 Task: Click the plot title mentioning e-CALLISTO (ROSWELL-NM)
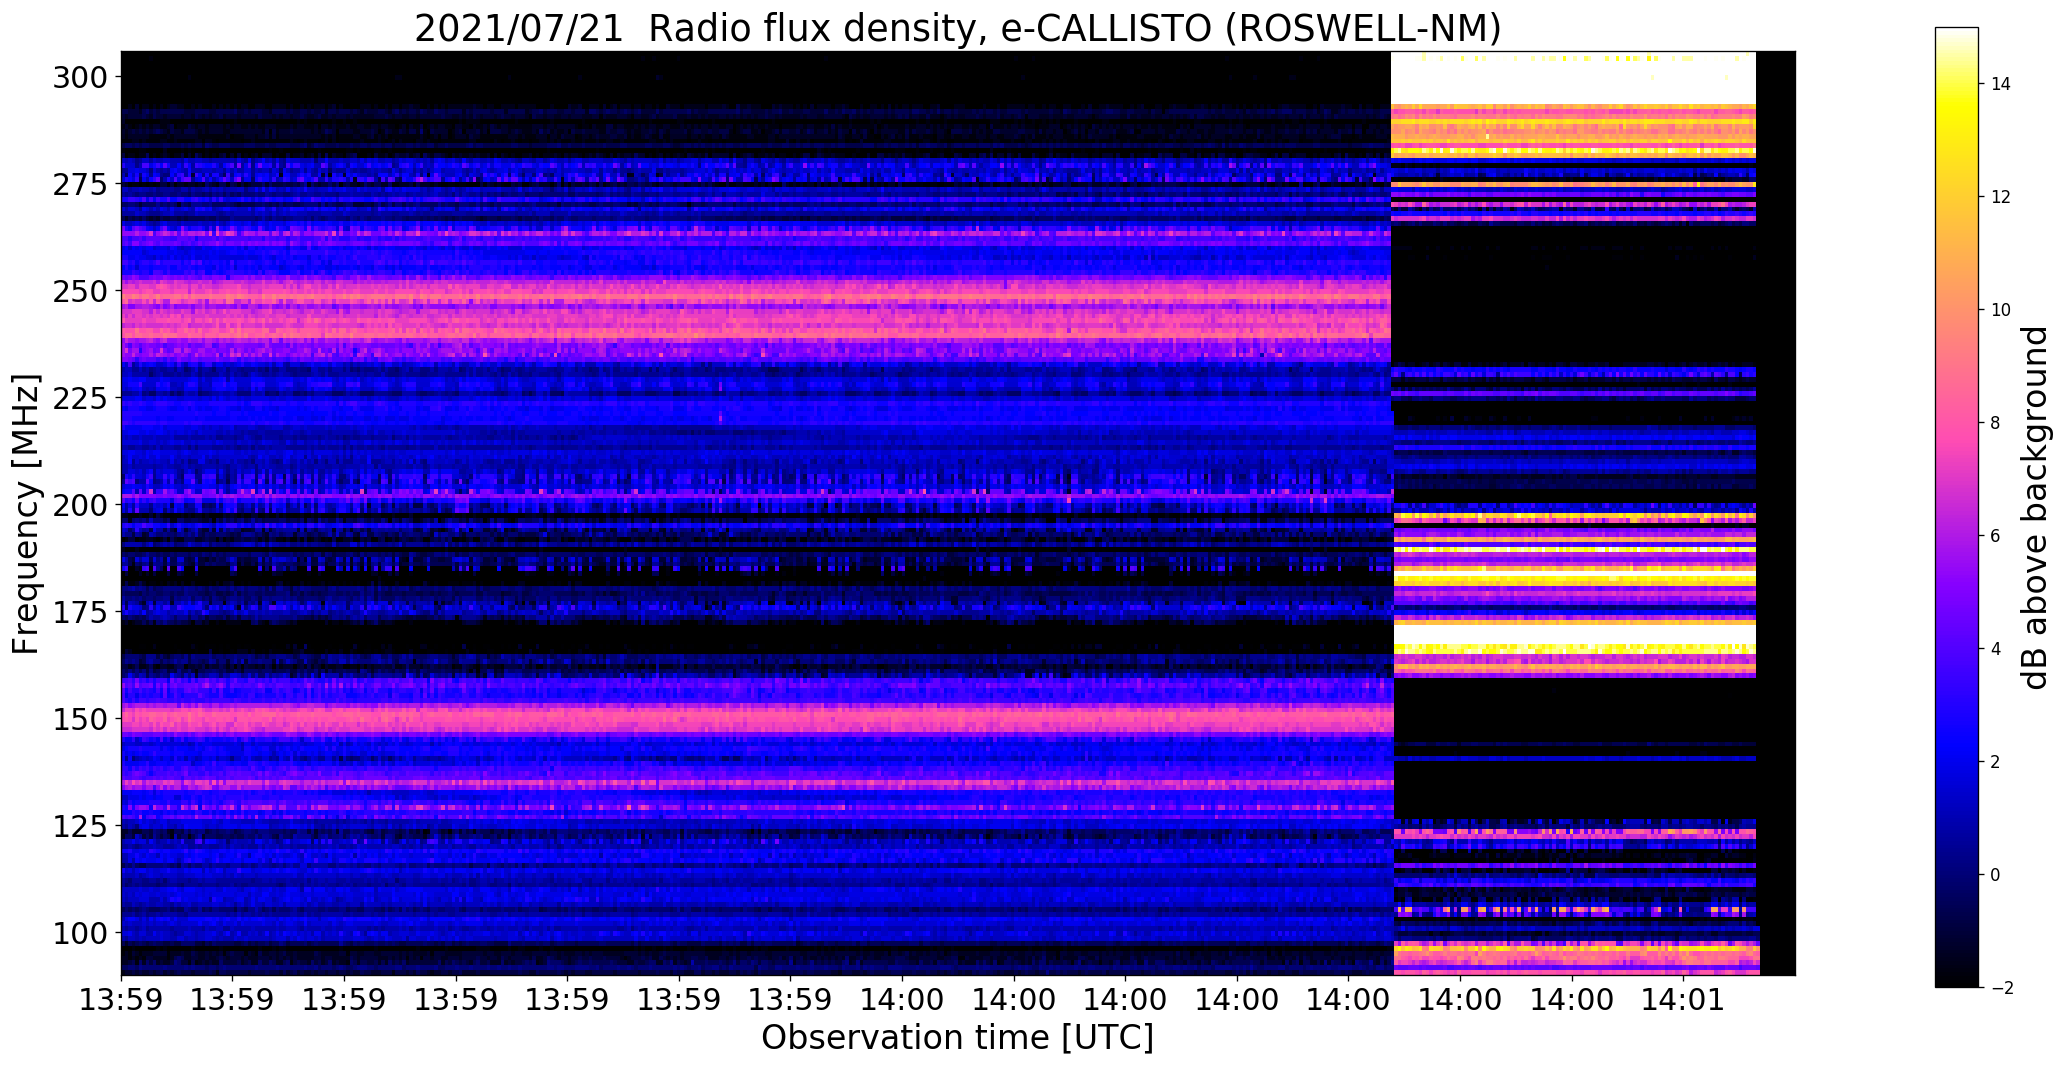tap(957, 28)
